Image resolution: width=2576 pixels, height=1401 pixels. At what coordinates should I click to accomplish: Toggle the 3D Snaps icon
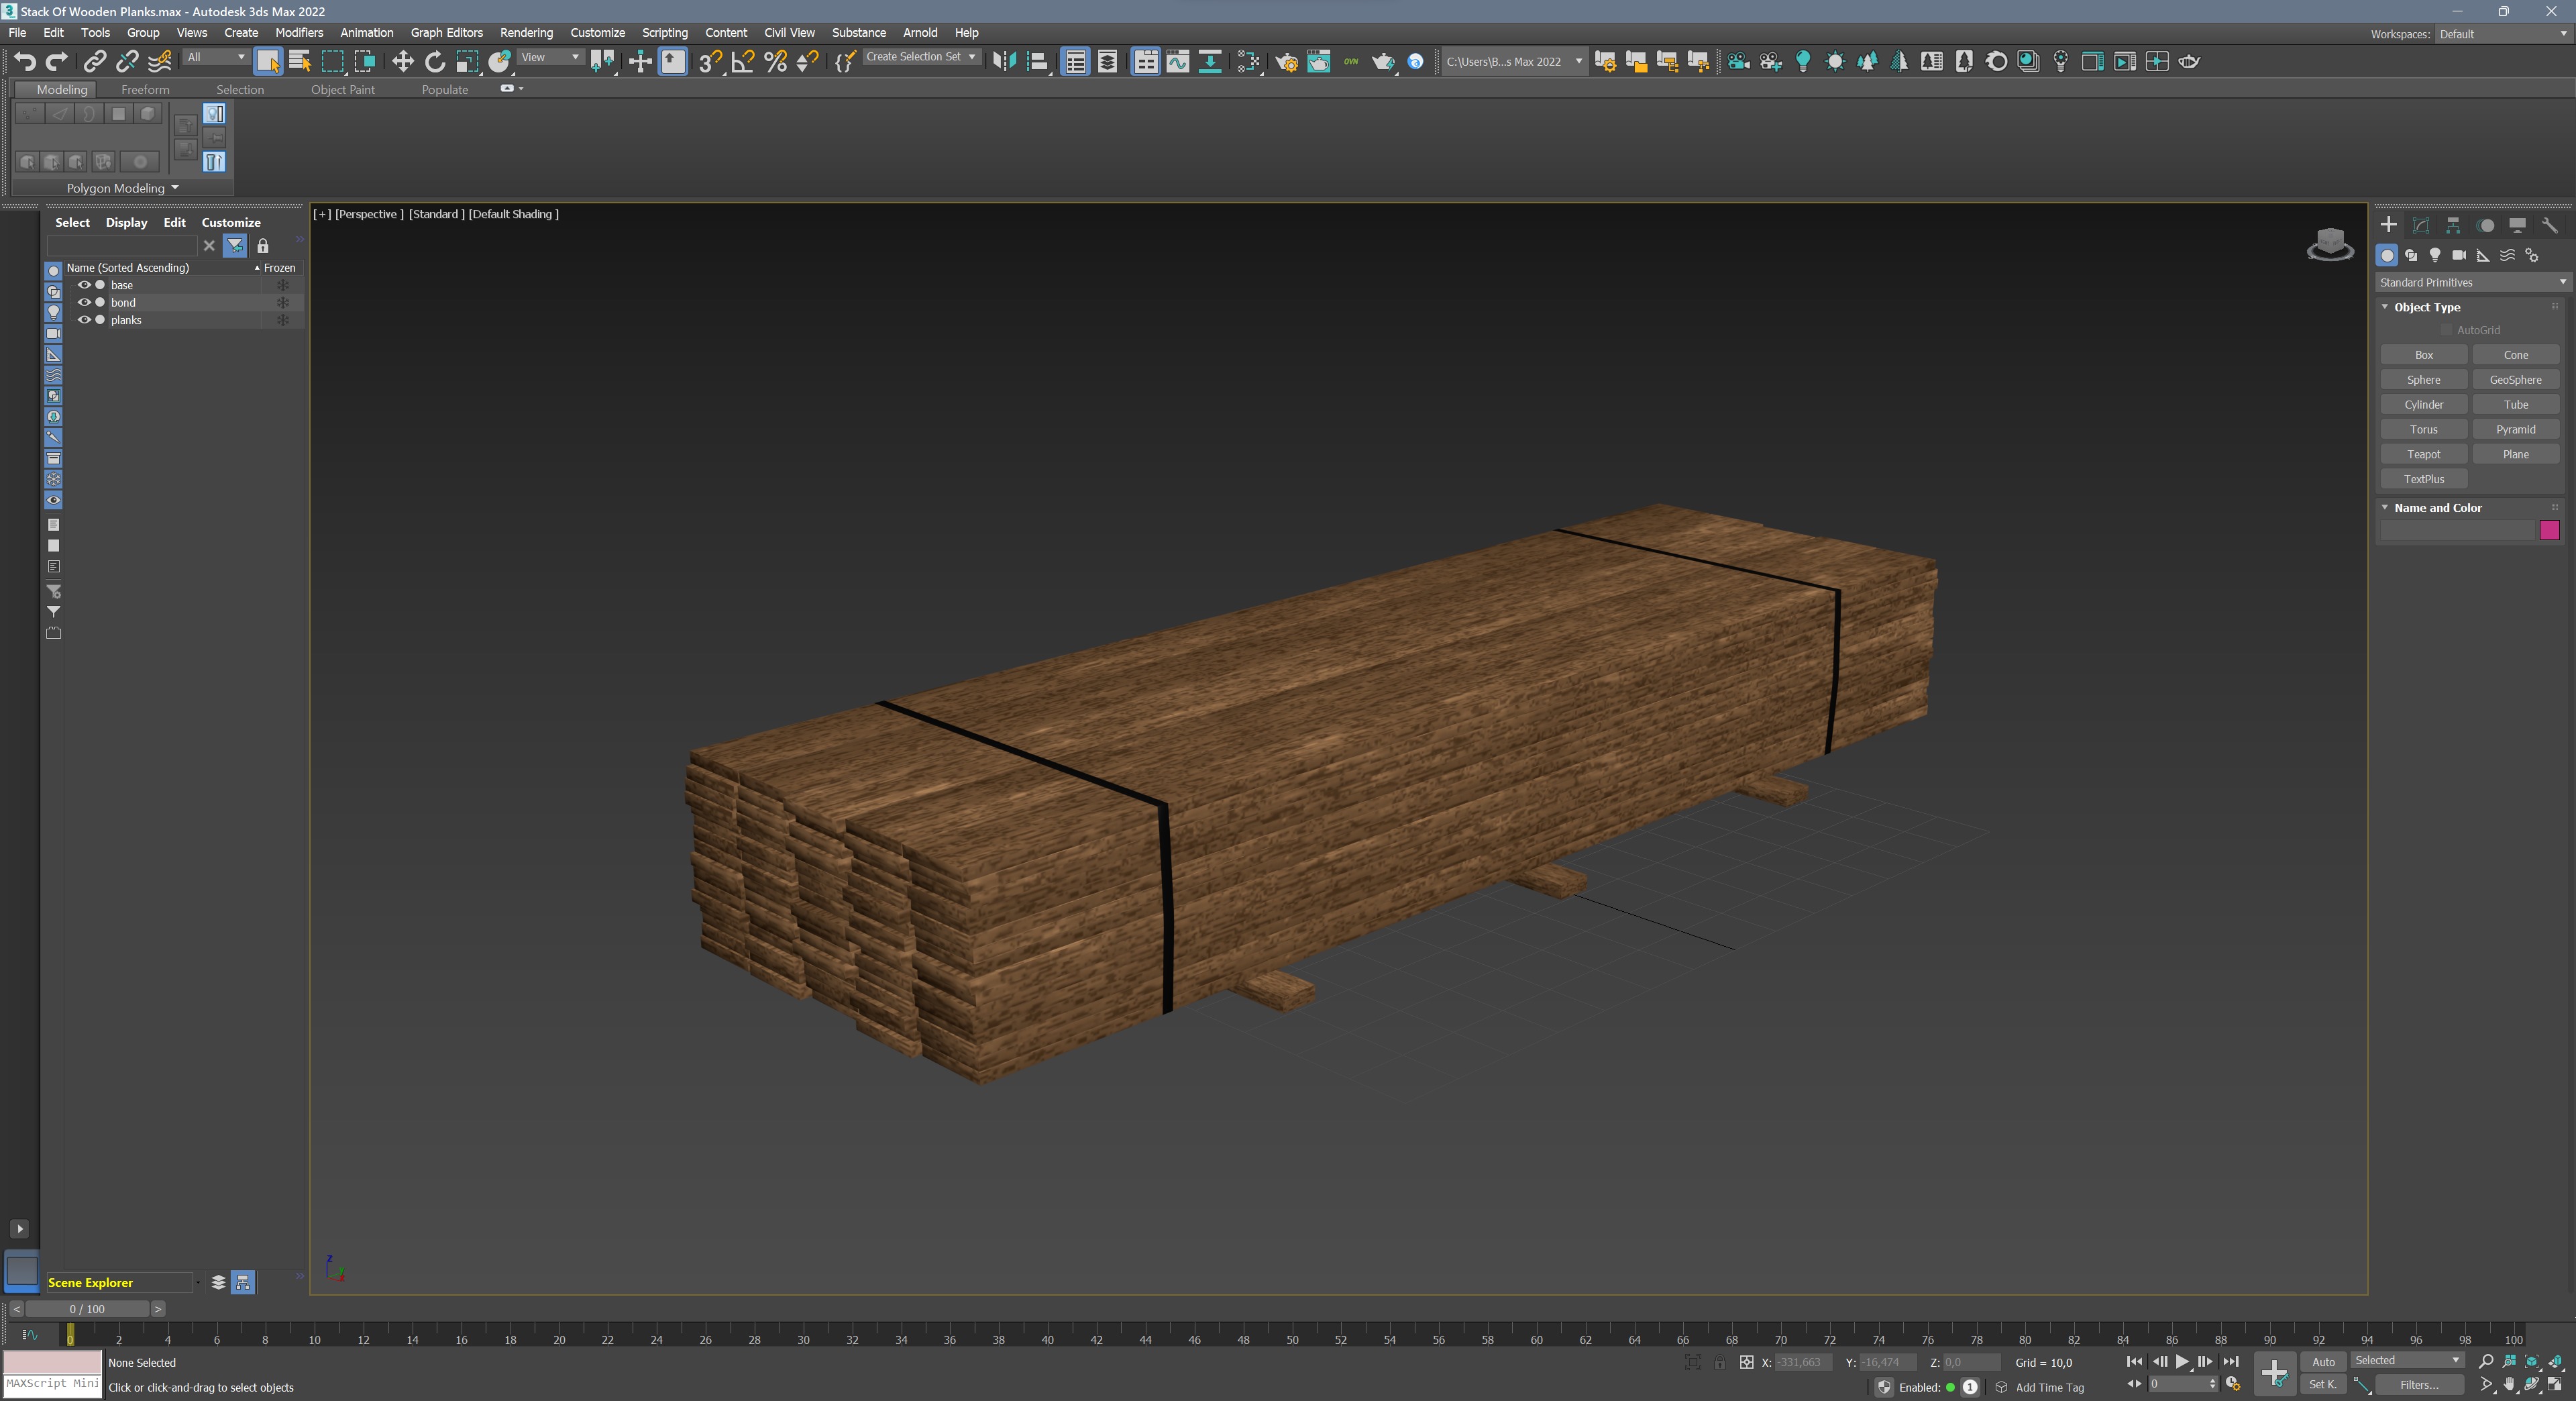click(x=710, y=62)
